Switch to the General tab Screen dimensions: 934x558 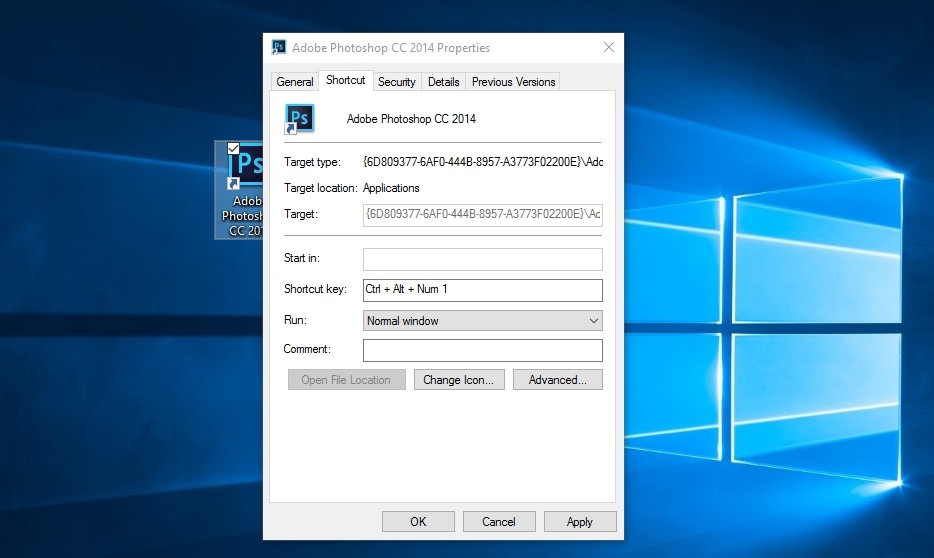tap(295, 82)
